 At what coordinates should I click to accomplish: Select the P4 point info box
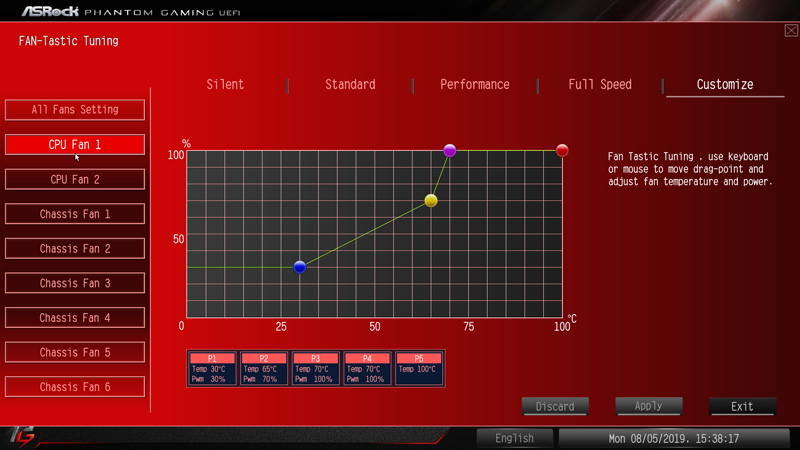[x=367, y=368]
